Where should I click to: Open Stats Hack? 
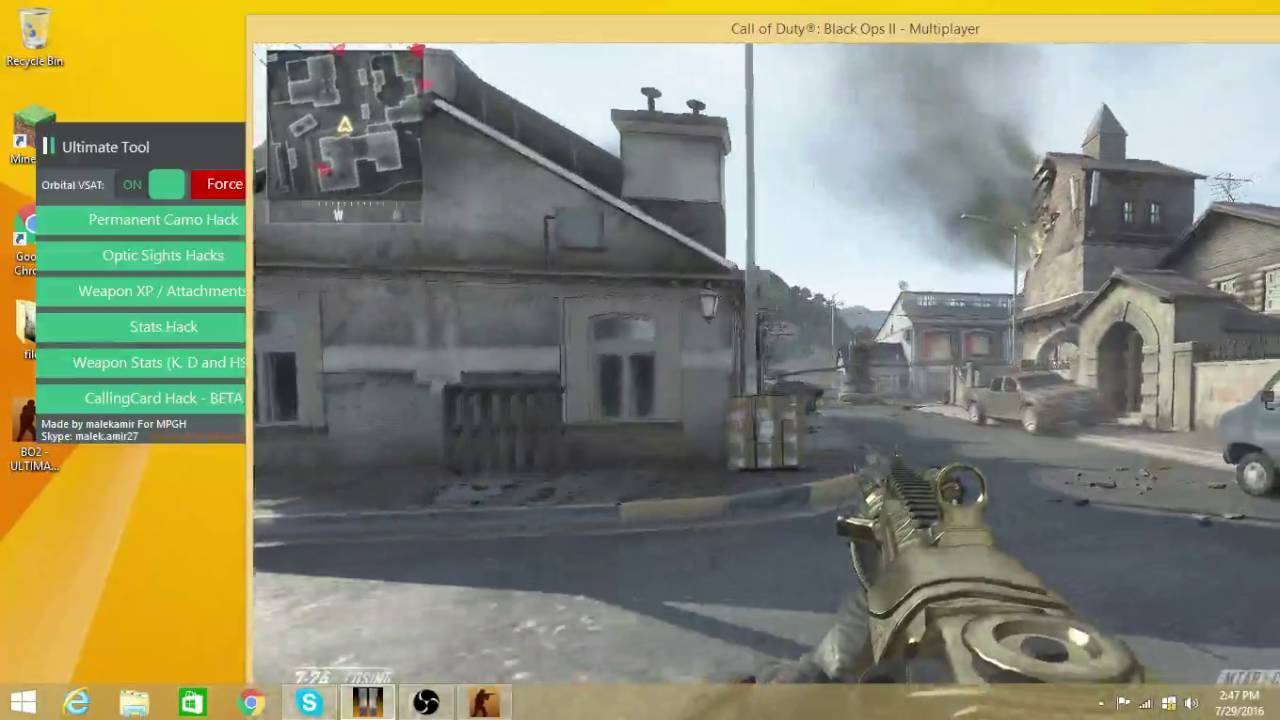click(x=141, y=327)
